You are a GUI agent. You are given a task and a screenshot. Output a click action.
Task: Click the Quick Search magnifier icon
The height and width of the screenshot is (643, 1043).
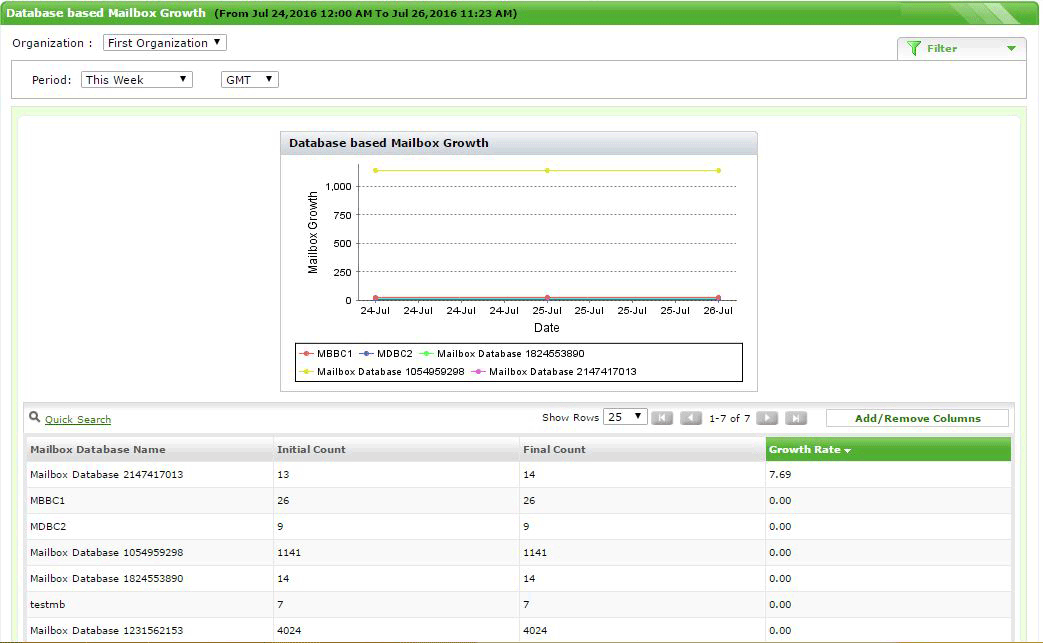35,417
